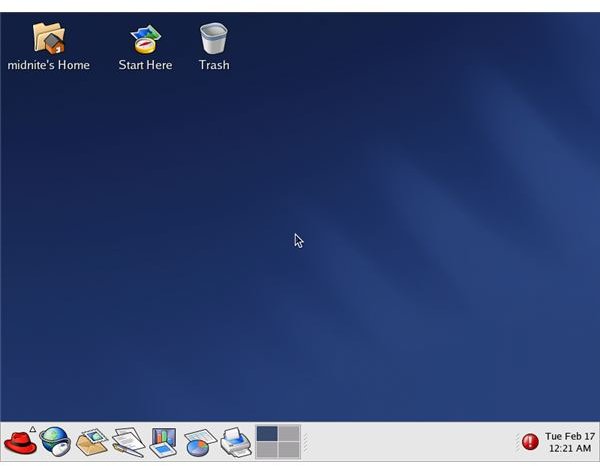Expand the arrow above the red hat
Image resolution: width=600 pixels, height=466 pixels.
[33, 429]
